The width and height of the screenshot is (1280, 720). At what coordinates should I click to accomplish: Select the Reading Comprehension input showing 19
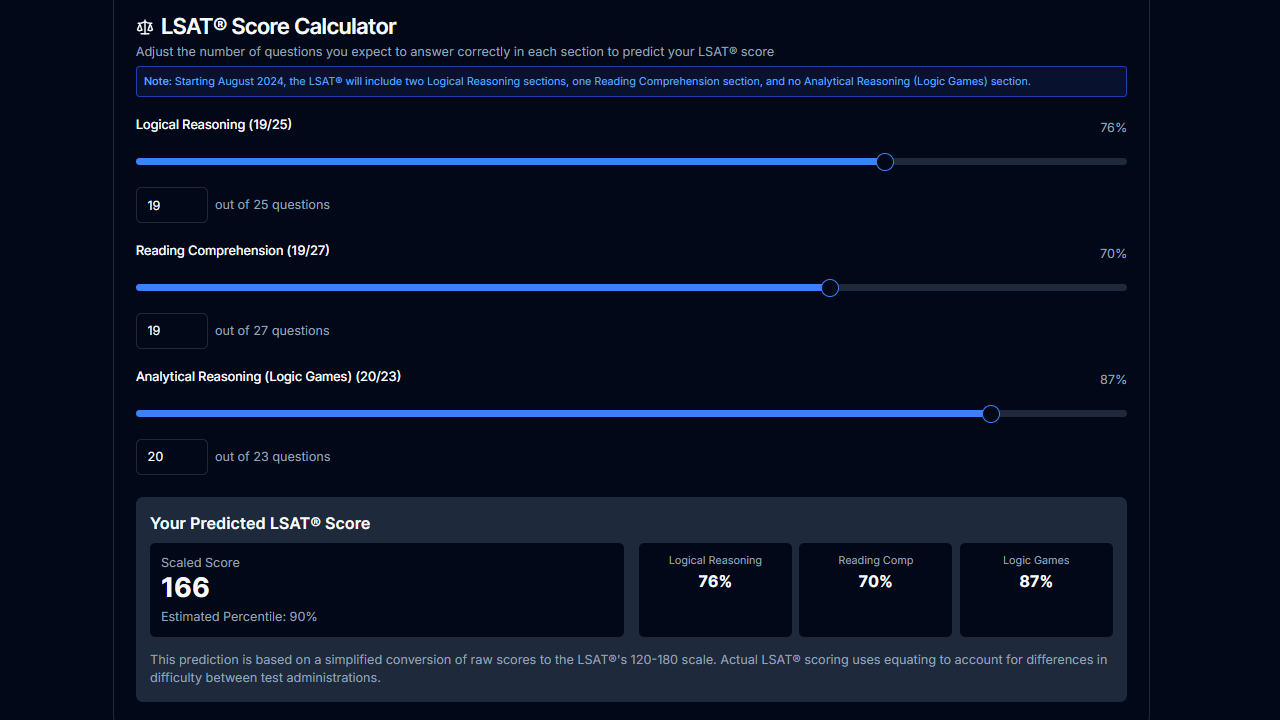(171, 330)
